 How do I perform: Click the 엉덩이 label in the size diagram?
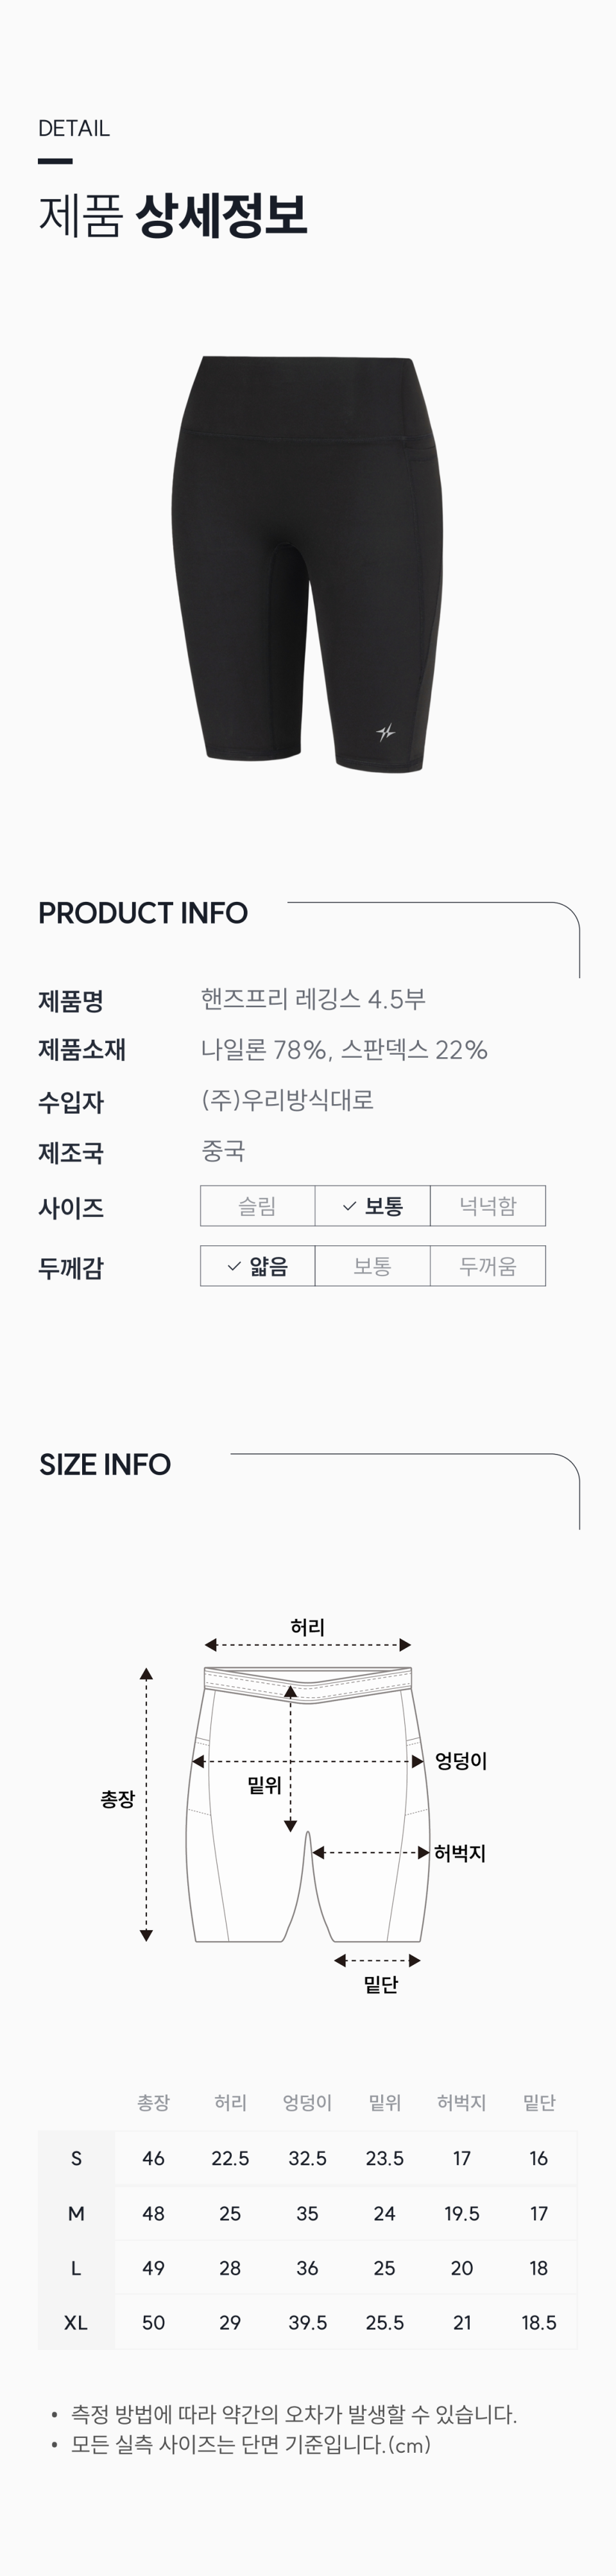point(461,1761)
